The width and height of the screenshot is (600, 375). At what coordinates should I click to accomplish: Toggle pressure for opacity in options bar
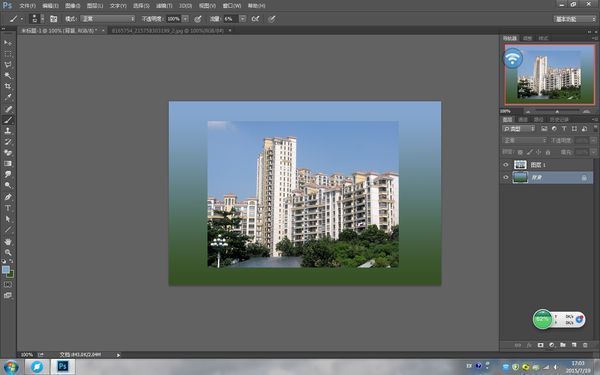click(198, 19)
